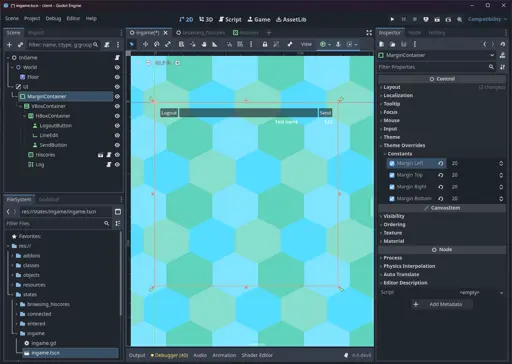Image resolution: width=512 pixels, height=364 pixels.
Task: Zoom in the canvas with the plus button
Action: tap(178, 63)
